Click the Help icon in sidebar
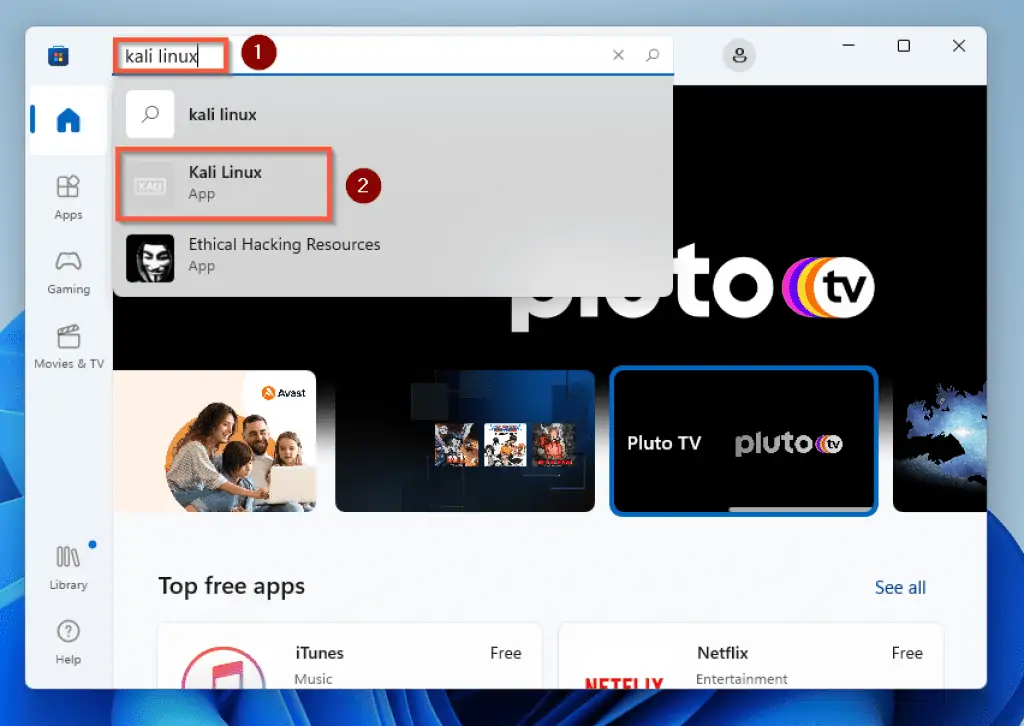1024x726 pixels. click(68, 641)
